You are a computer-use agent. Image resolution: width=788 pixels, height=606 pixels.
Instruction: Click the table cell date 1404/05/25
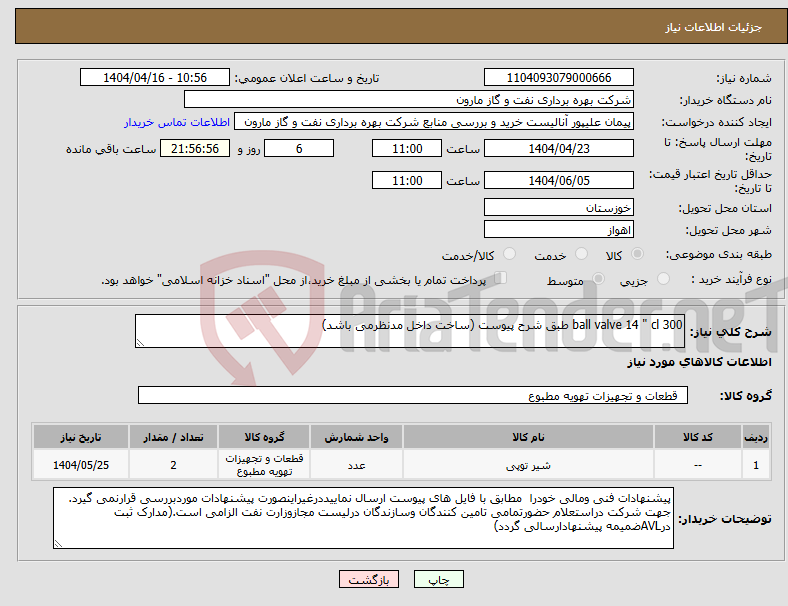click(x=81, y=465)
